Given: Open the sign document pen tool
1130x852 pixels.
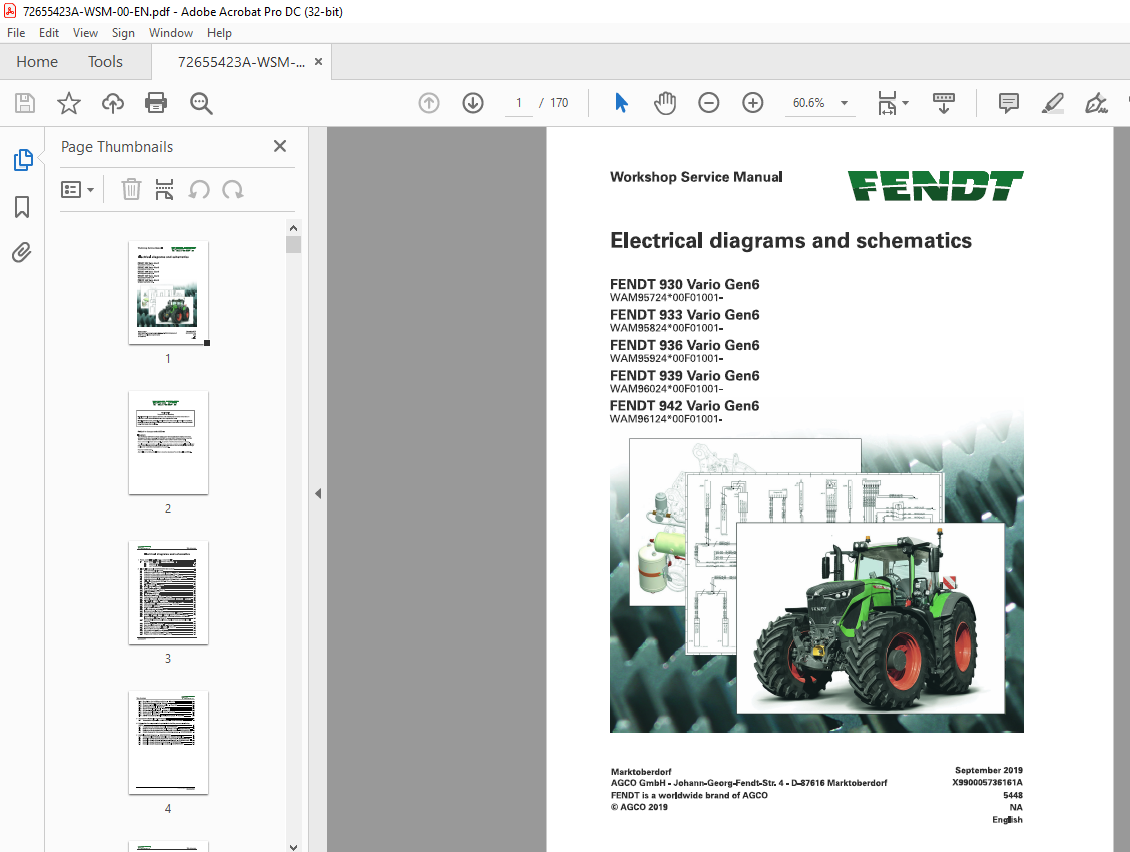Looking at the screenshot, I should click(x=1096, y=103).
